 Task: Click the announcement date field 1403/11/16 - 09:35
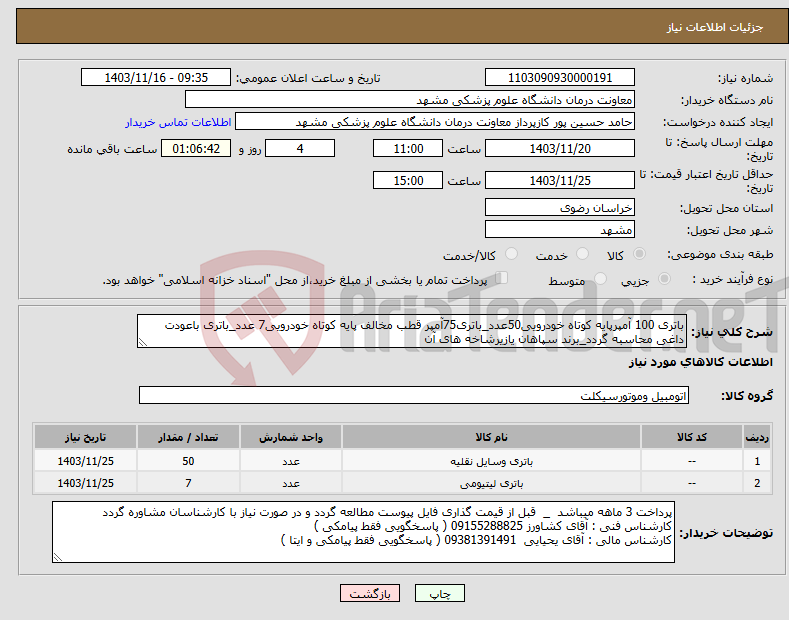(x=156, y=78)
